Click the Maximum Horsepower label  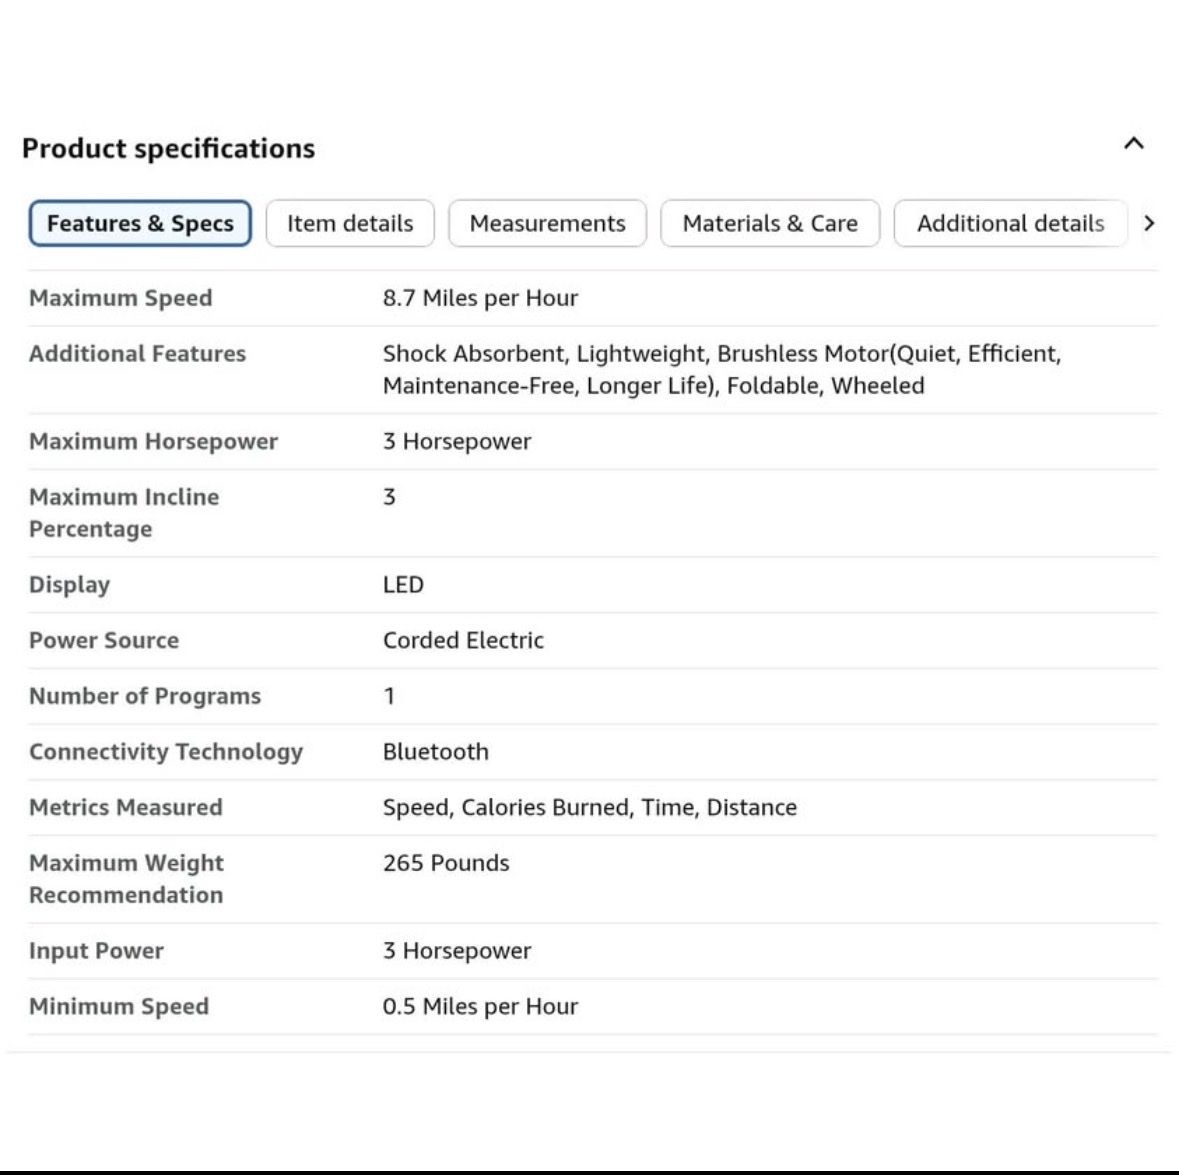click(153, 441)
